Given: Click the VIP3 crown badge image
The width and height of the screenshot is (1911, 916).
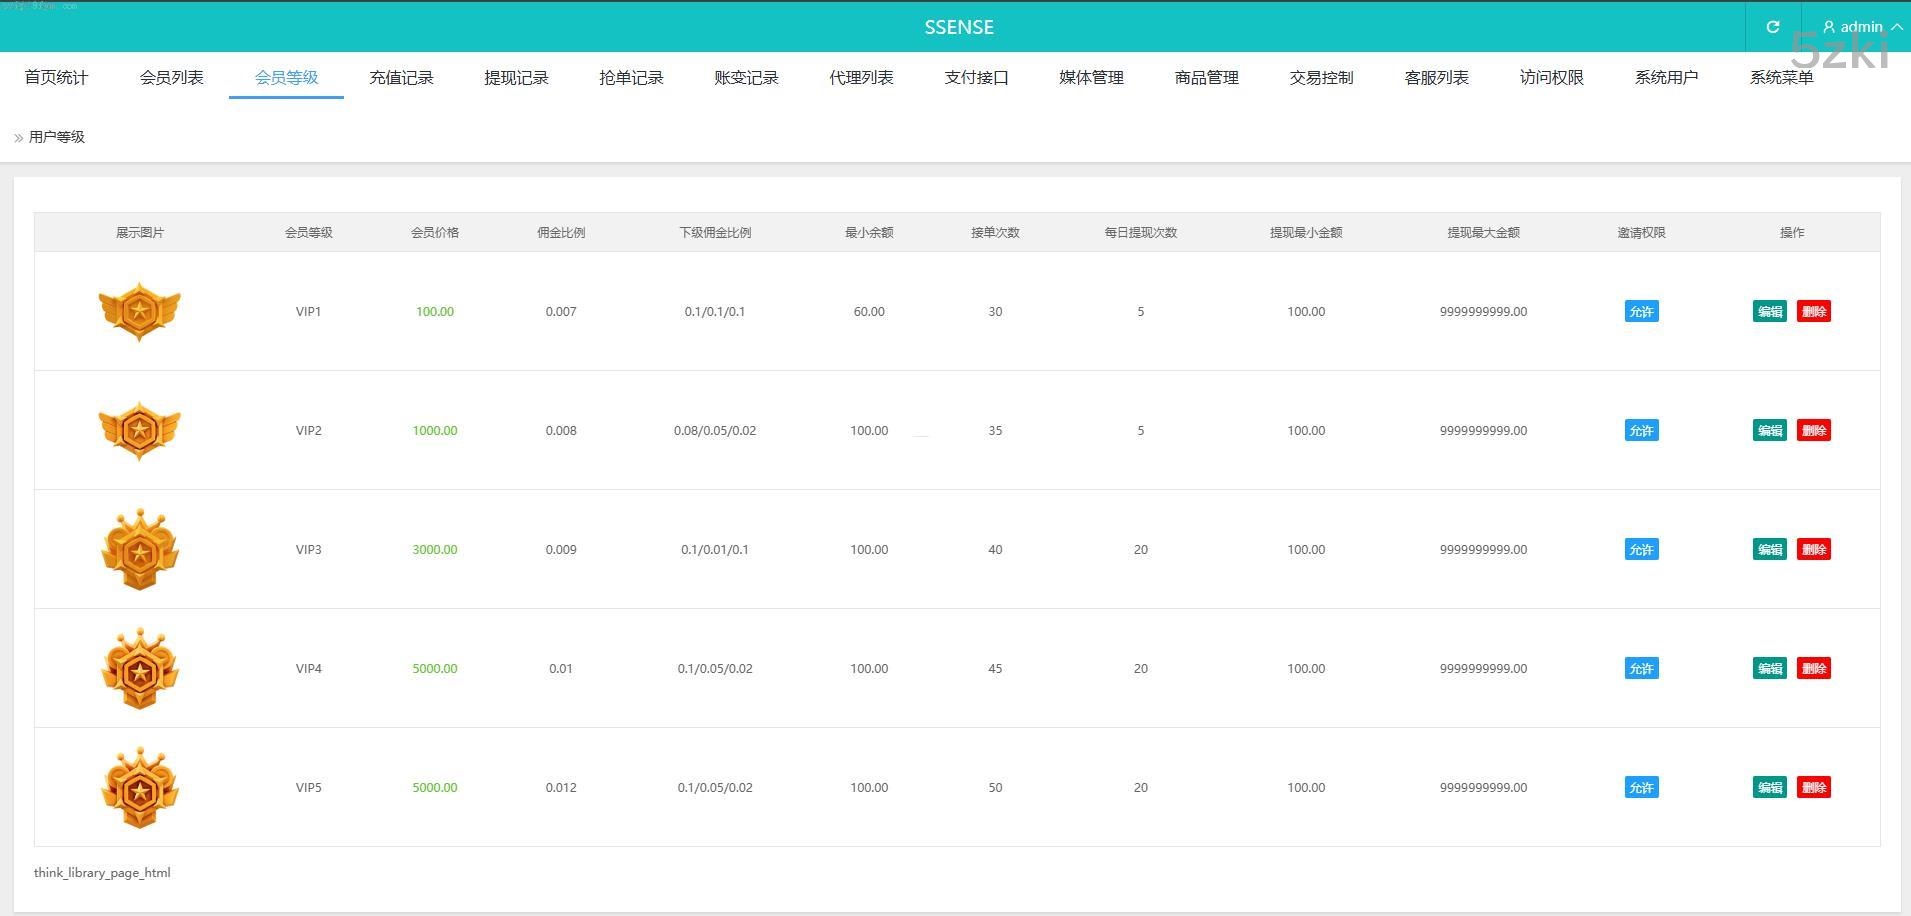Looking at the screenshot, I should 140,549.
